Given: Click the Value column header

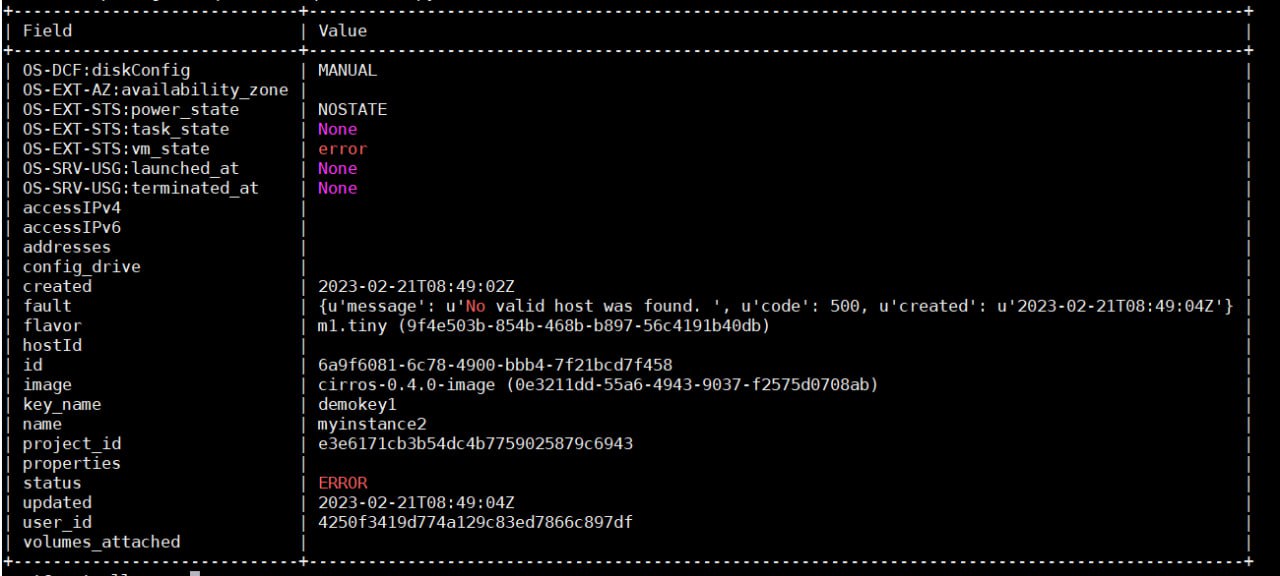Looking at the screenshot, I should (343, 30).
